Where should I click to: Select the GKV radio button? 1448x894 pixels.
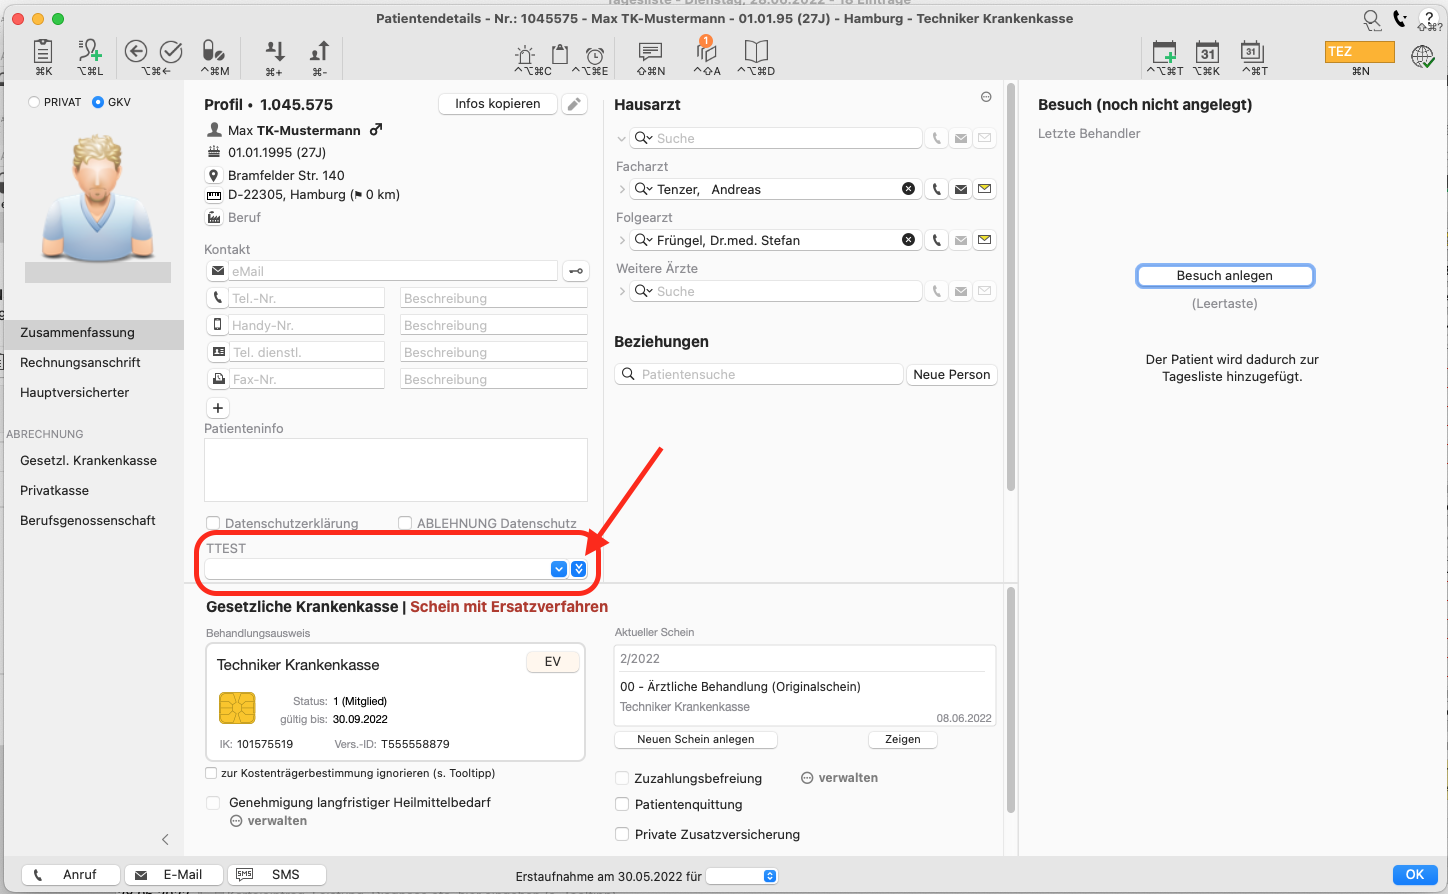[98, 102]
